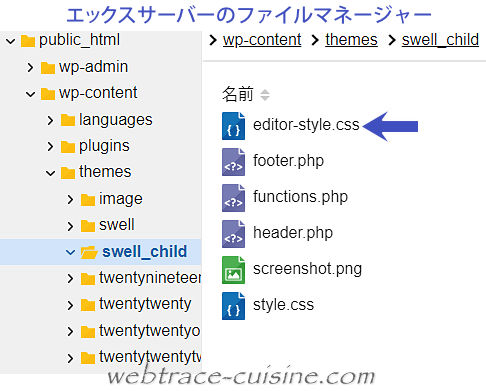486x391 pixels.
Task: Click the open swell_child folder icon
Action: [x=89, y=252]
